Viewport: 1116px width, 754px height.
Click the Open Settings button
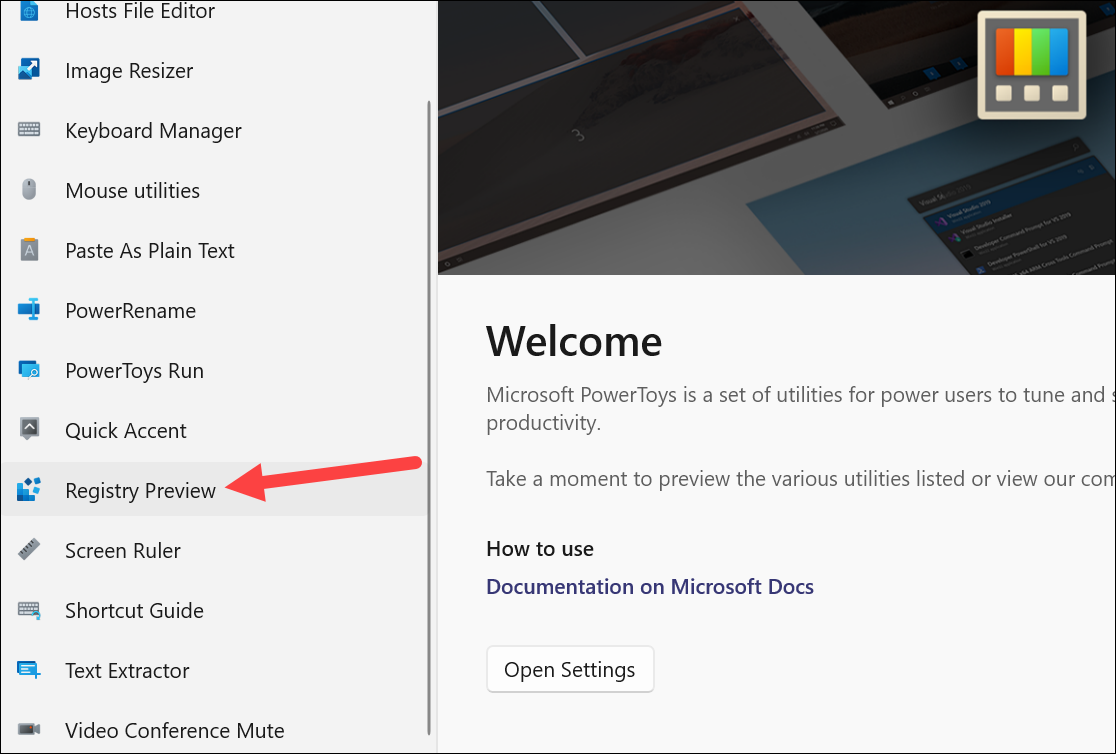click(x=570, y=669)
